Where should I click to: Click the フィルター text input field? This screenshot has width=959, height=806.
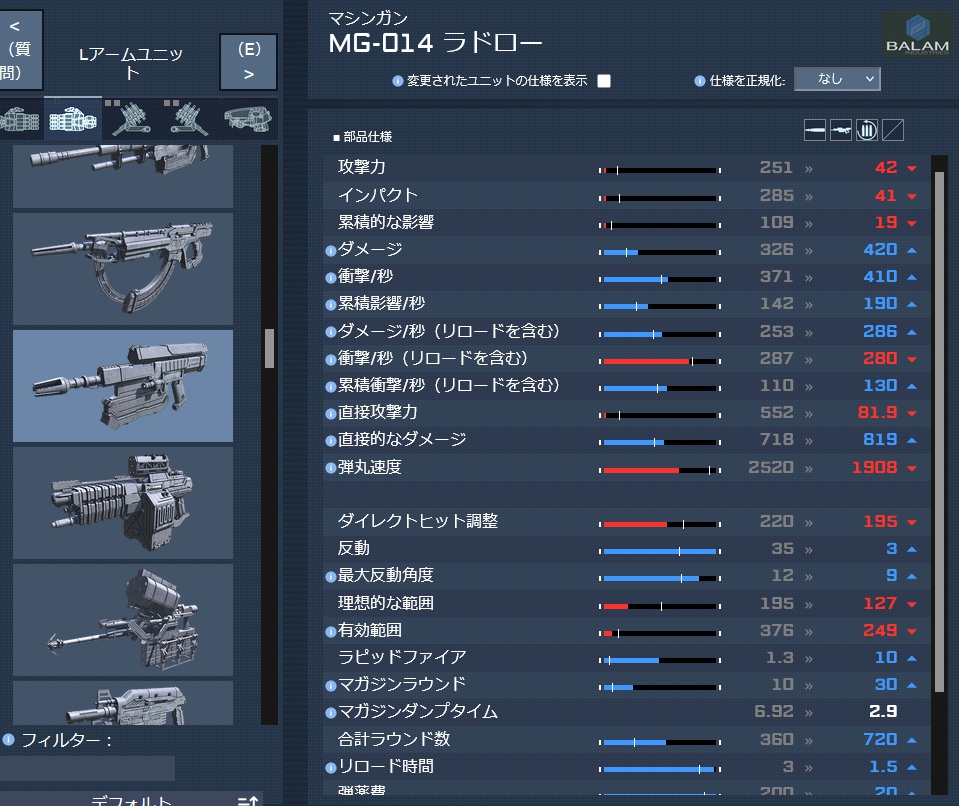(x=87, y=768)
